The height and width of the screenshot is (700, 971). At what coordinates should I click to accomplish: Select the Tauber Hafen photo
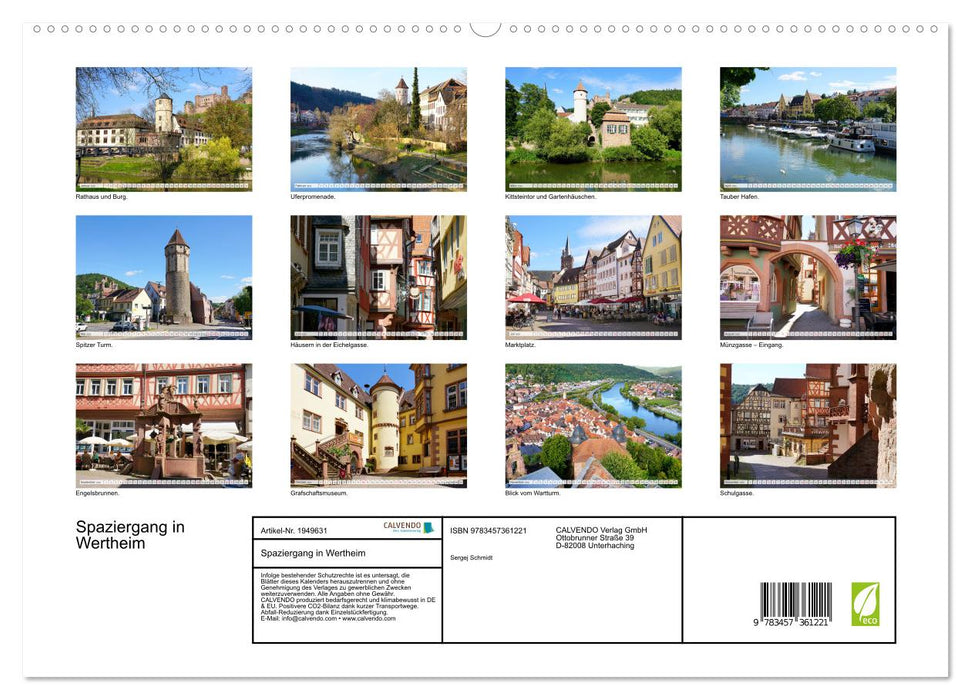coord(807,128)
